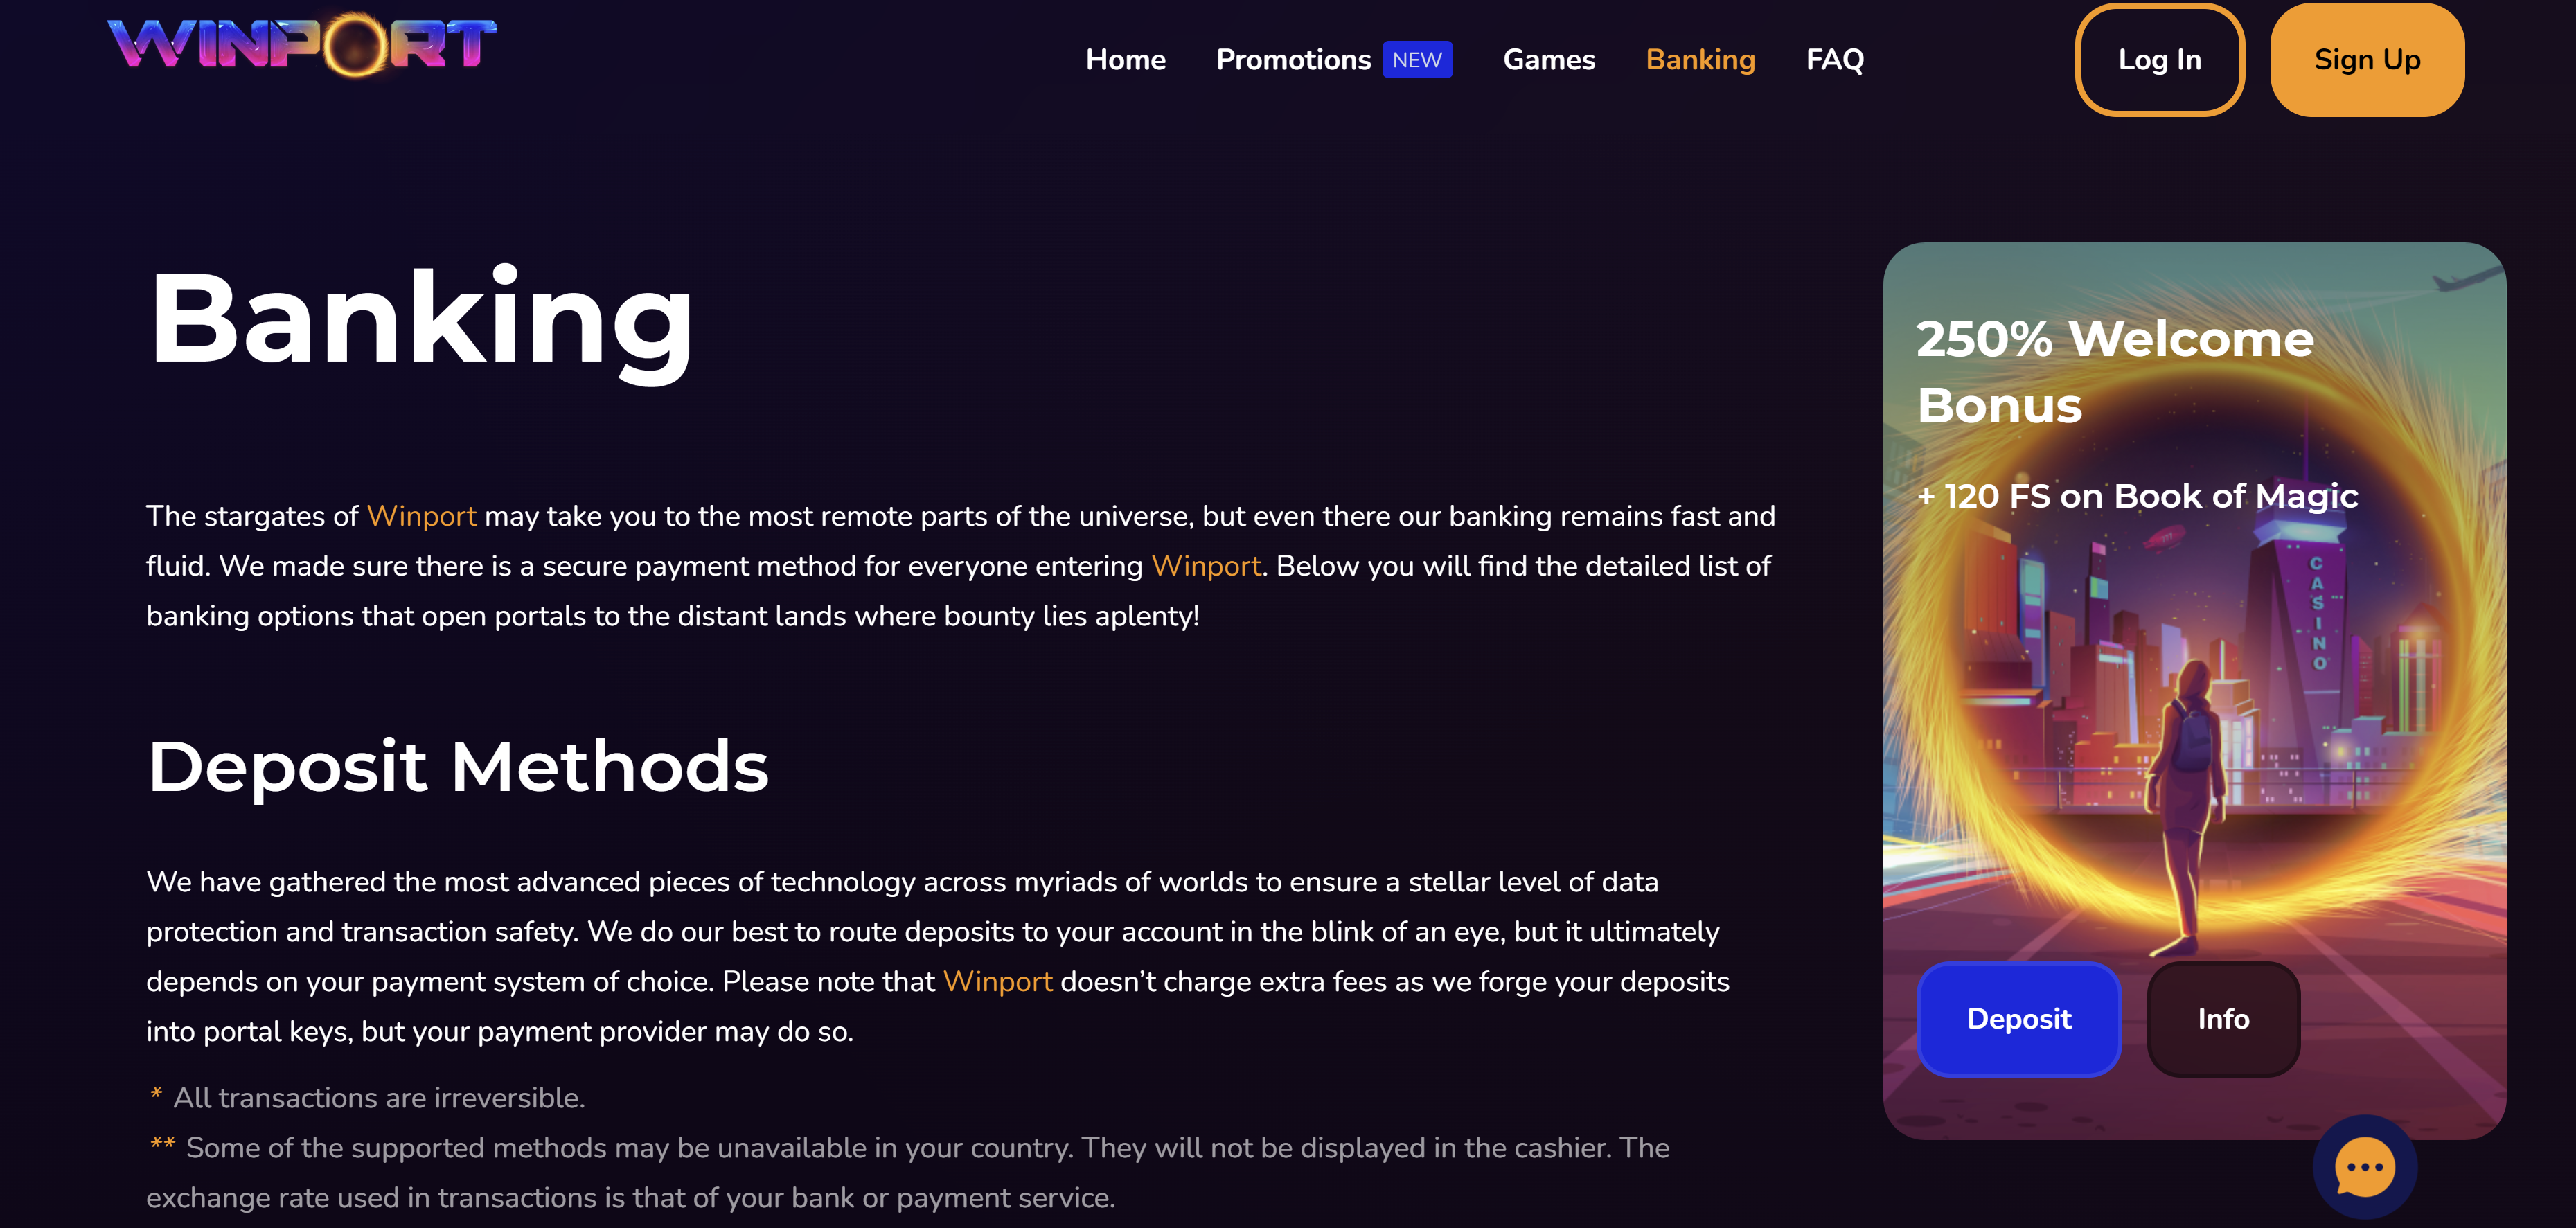The image size is (2576, 1228).
Task: Click the NEW badge beside Promotions
Action: click(x=1416, y=60)
